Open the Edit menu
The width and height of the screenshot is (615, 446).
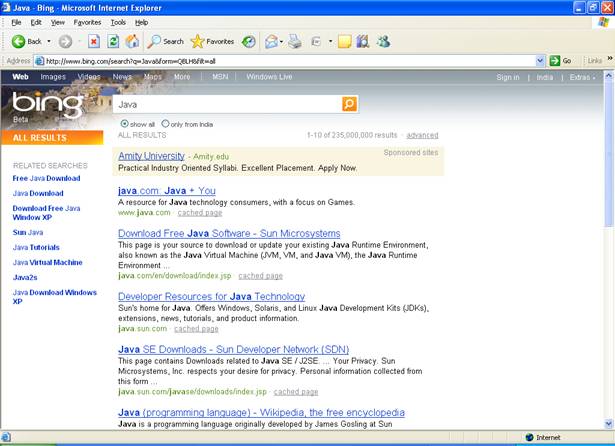coord(36,22)
